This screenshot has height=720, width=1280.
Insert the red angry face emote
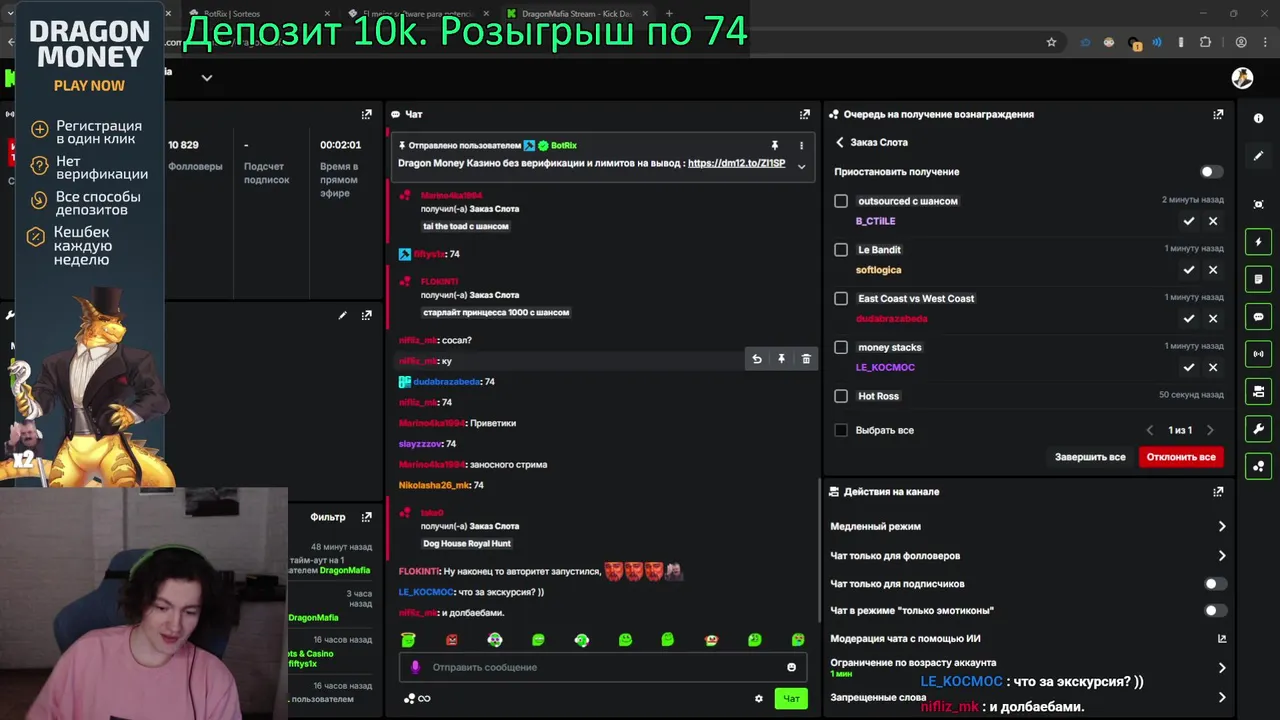(451, 639)
